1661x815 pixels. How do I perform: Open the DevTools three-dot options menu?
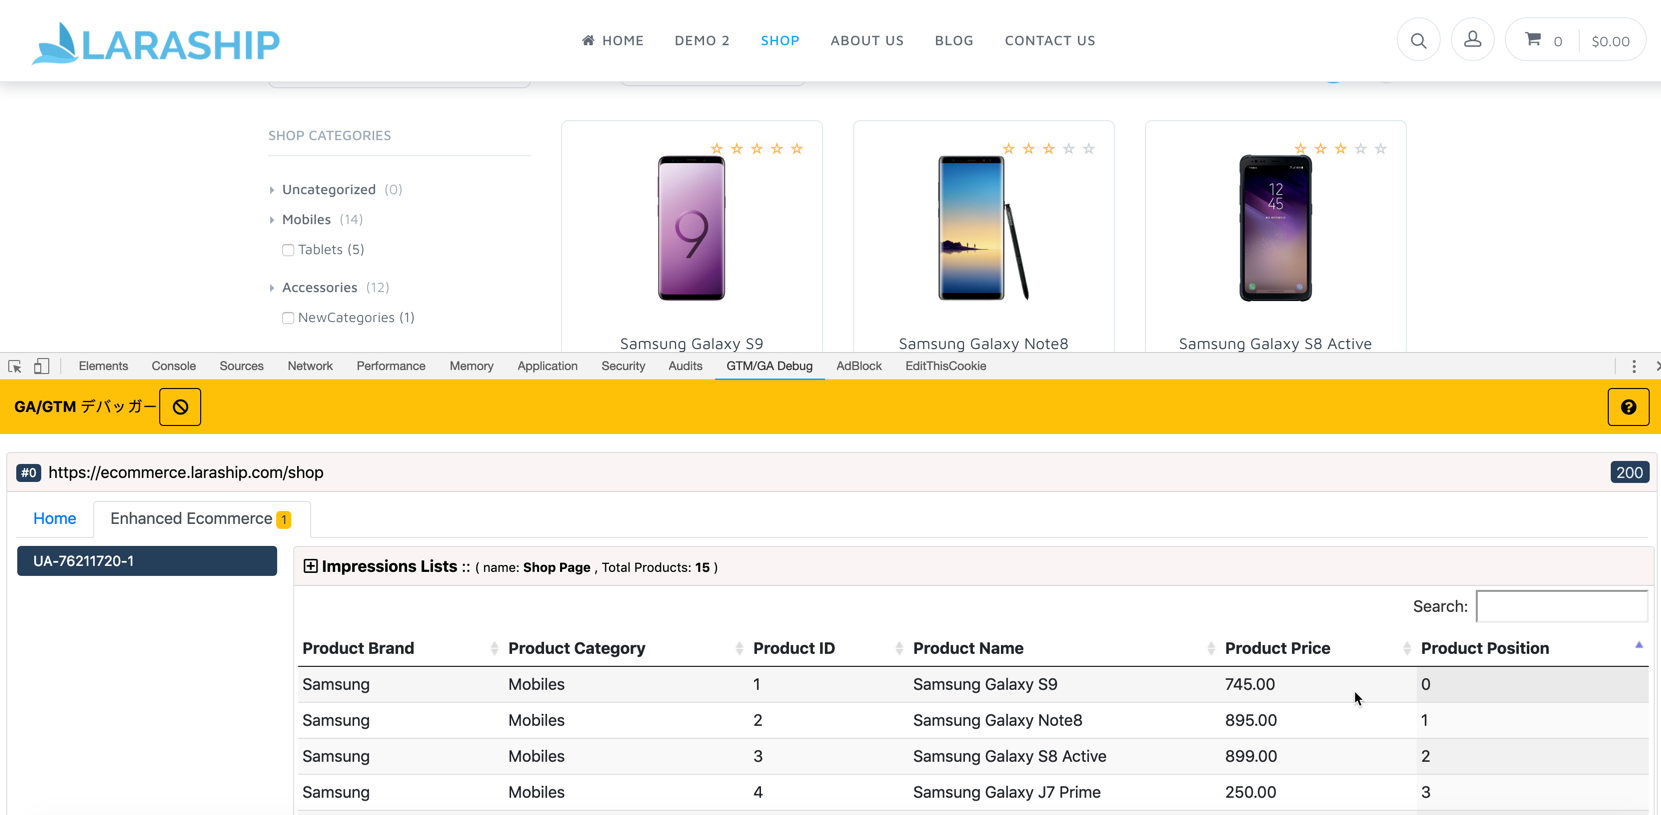tap(1634, 366)
